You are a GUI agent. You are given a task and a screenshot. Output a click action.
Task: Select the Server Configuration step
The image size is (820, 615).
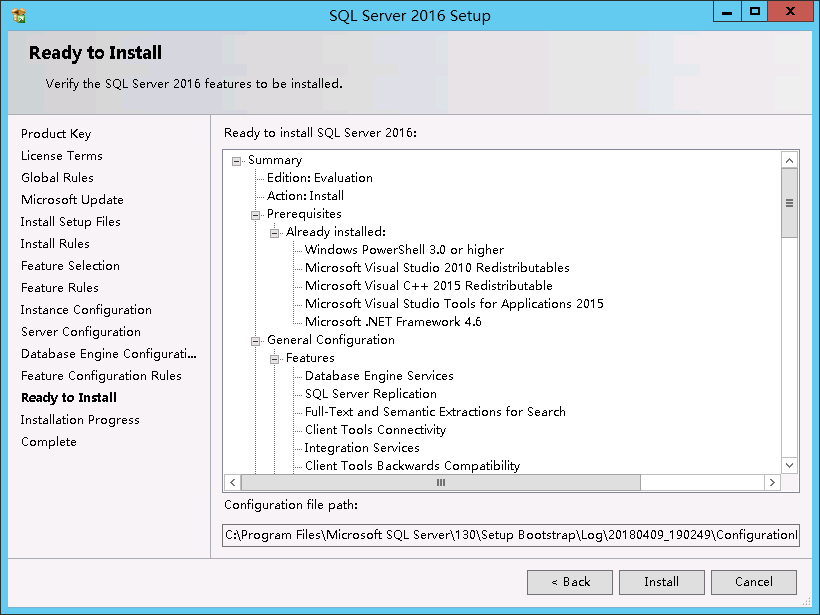(x=81, y=332)
